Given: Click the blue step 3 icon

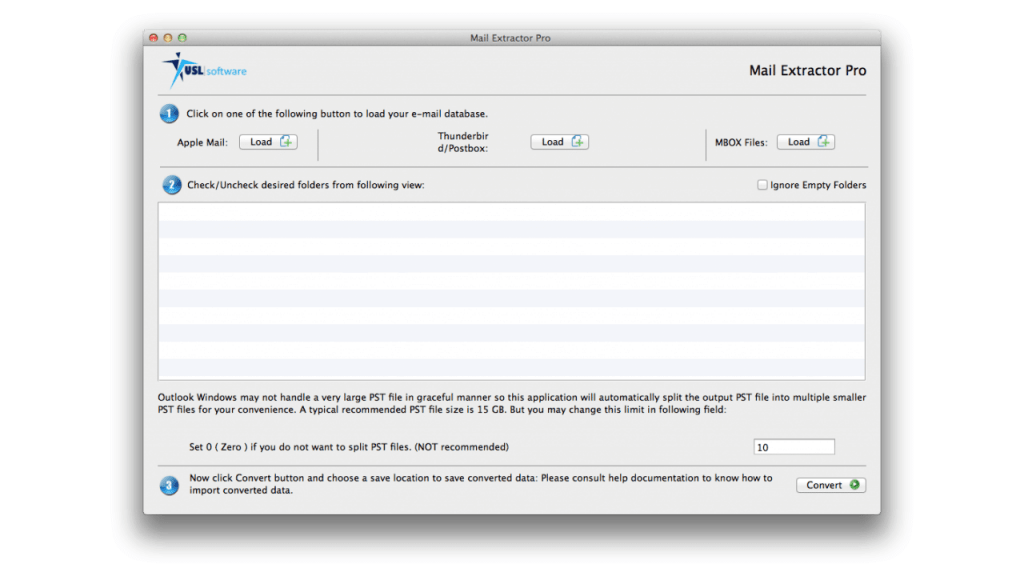Looking at the screenshot, I should tap(171, 485).
